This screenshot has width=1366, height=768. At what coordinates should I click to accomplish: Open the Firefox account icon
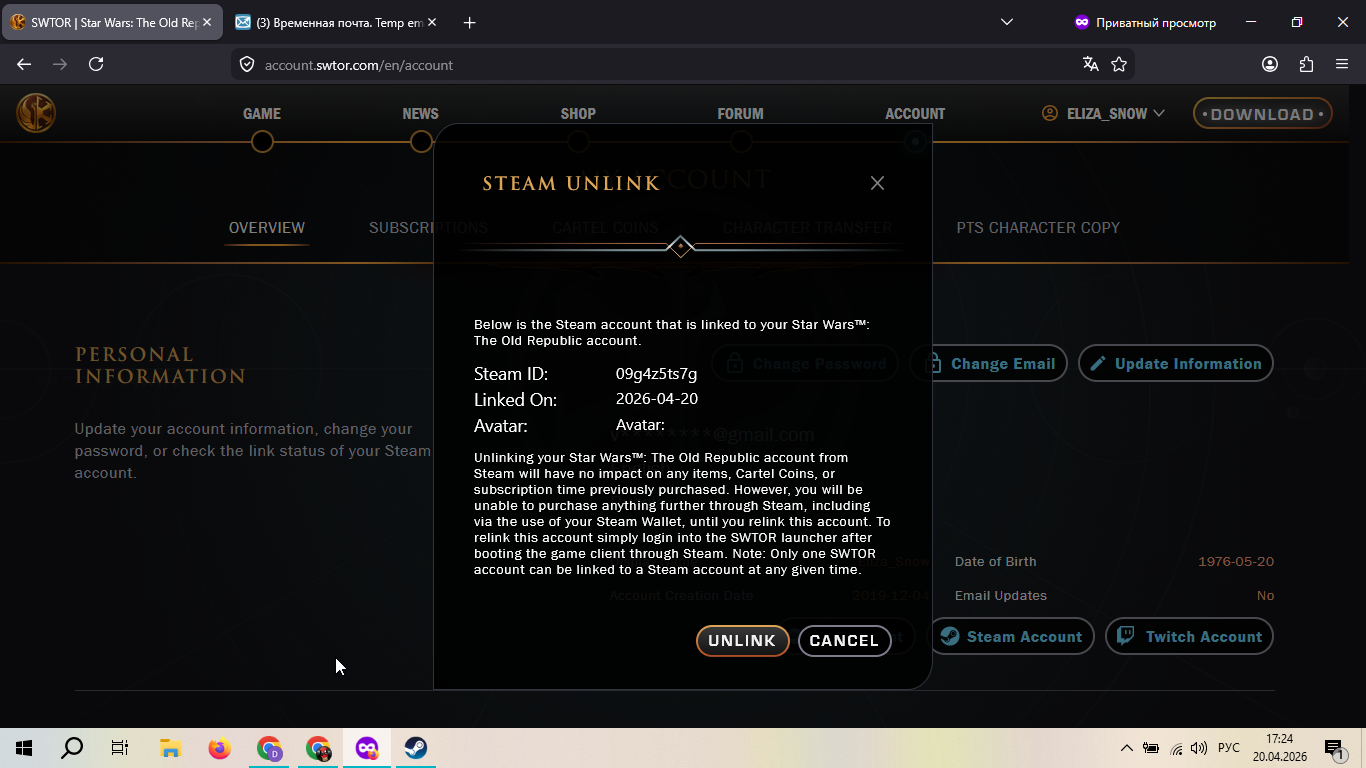(1270, 64)
